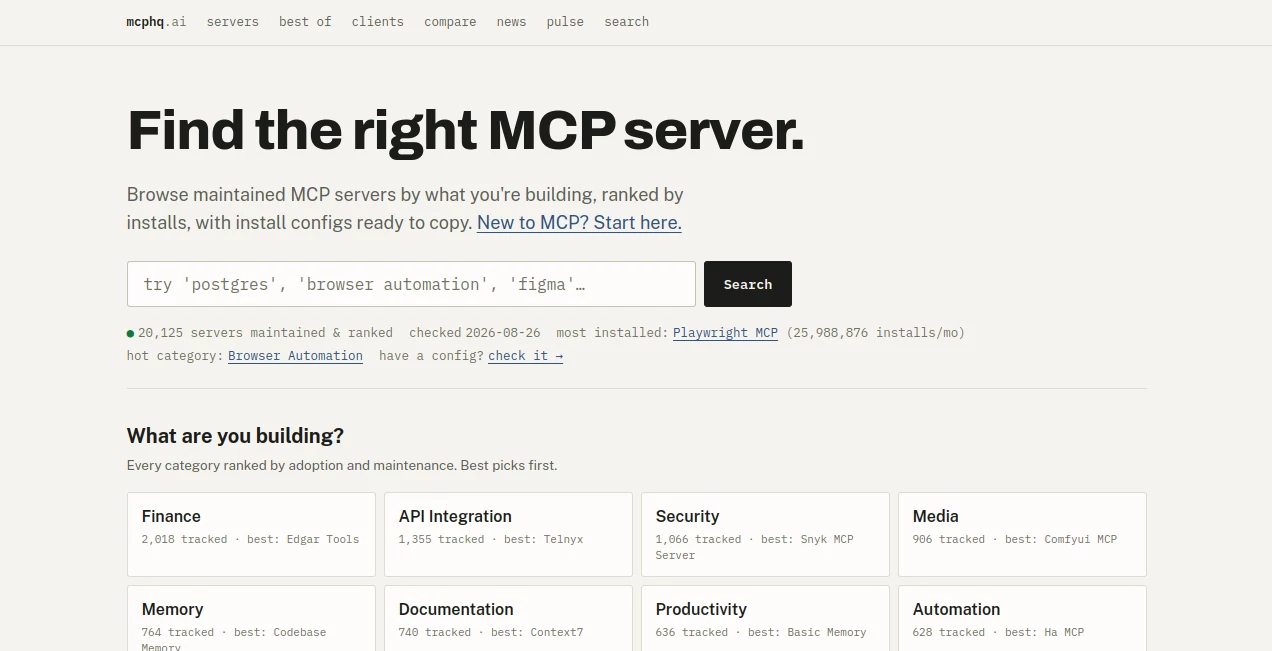Open the clients nav item
The width and height of the screenshot is (1272, 651).
(378, 21)
